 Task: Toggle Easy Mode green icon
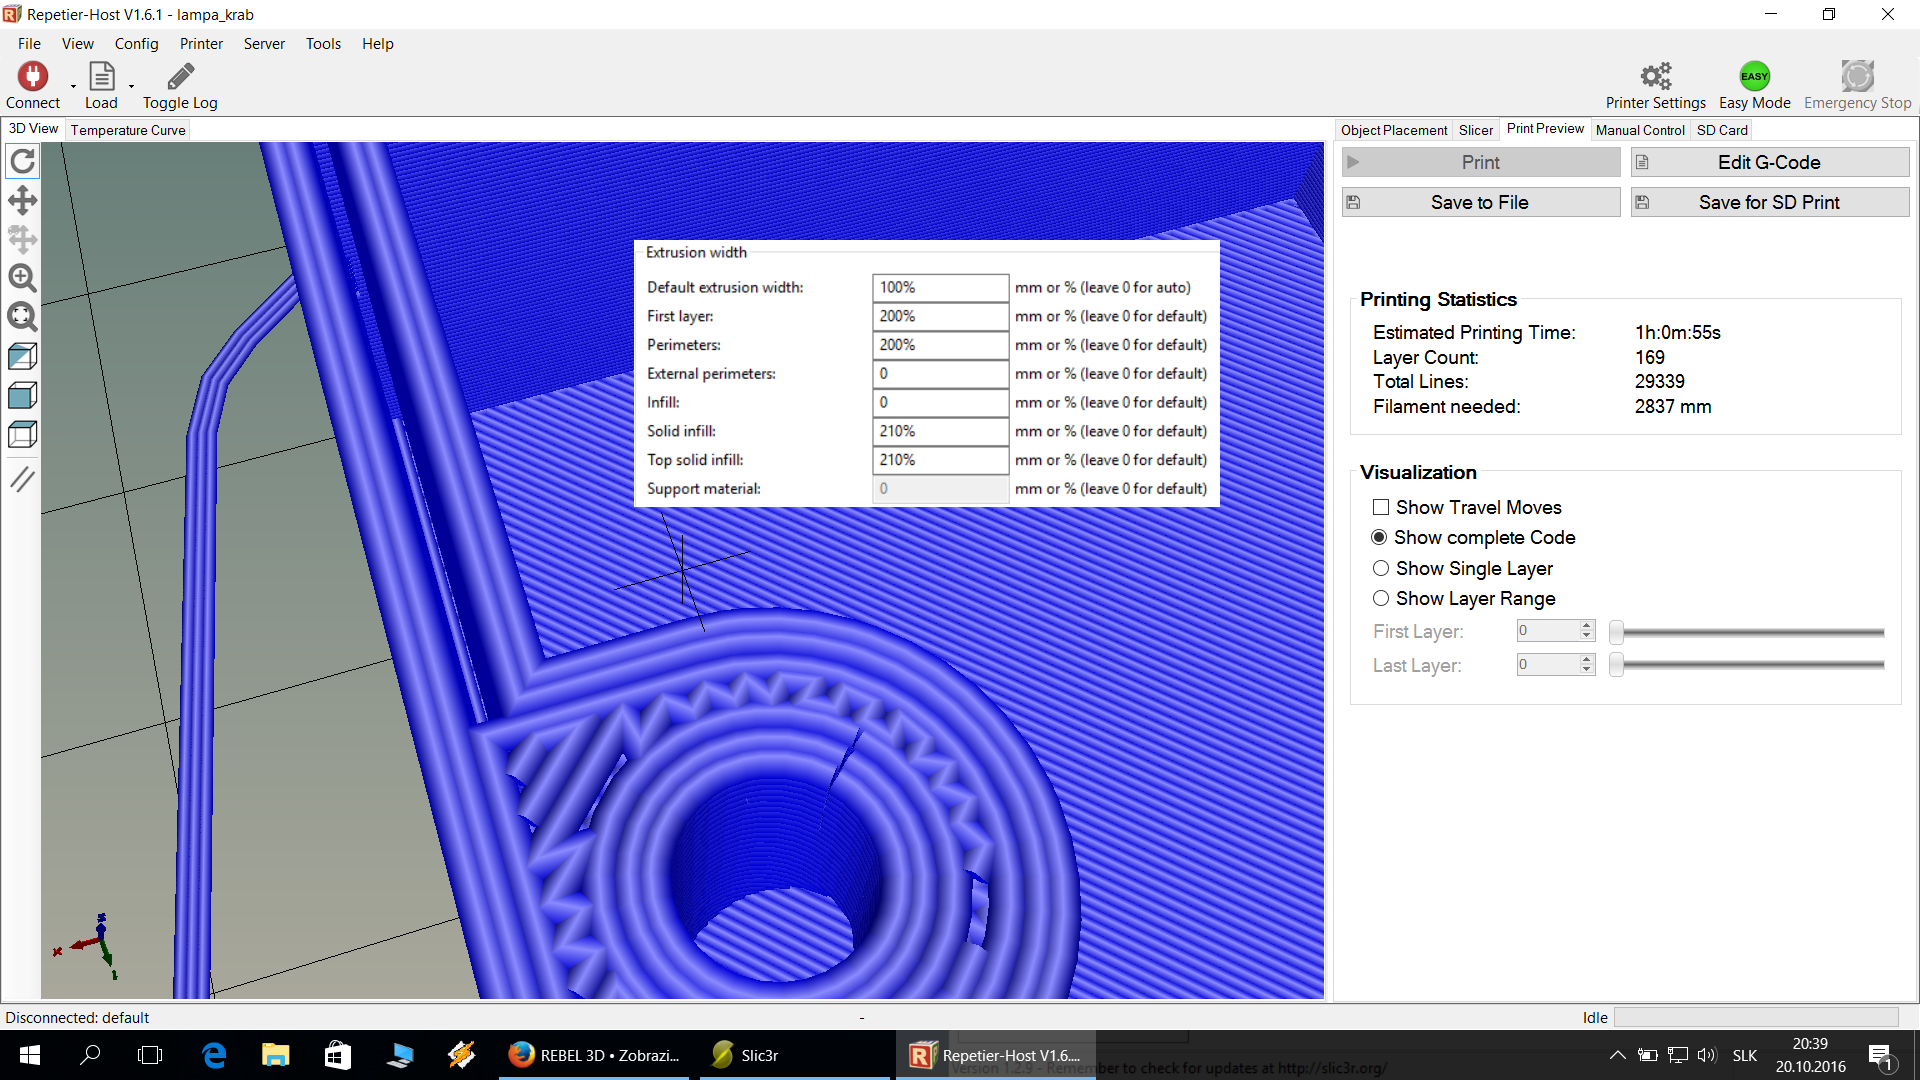1754,77
